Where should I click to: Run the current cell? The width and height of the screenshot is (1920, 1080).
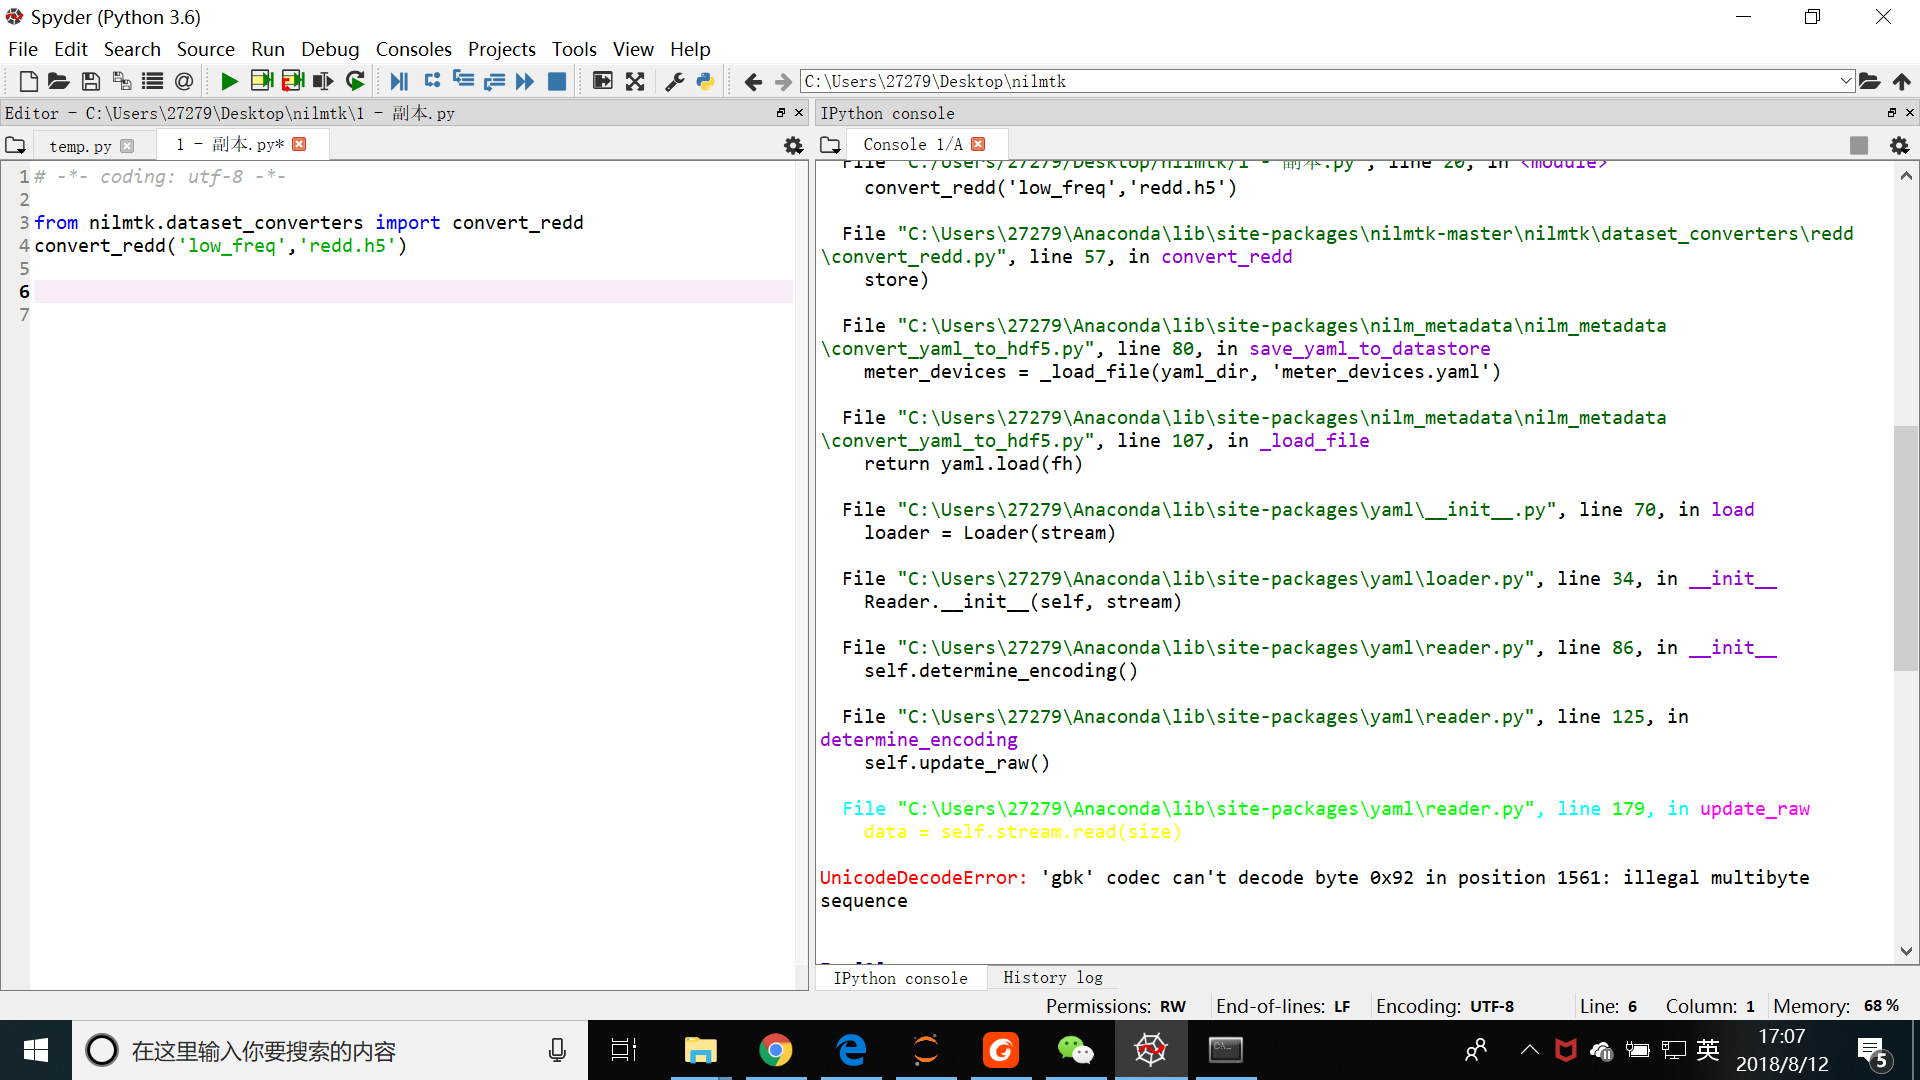click(261, 81)
